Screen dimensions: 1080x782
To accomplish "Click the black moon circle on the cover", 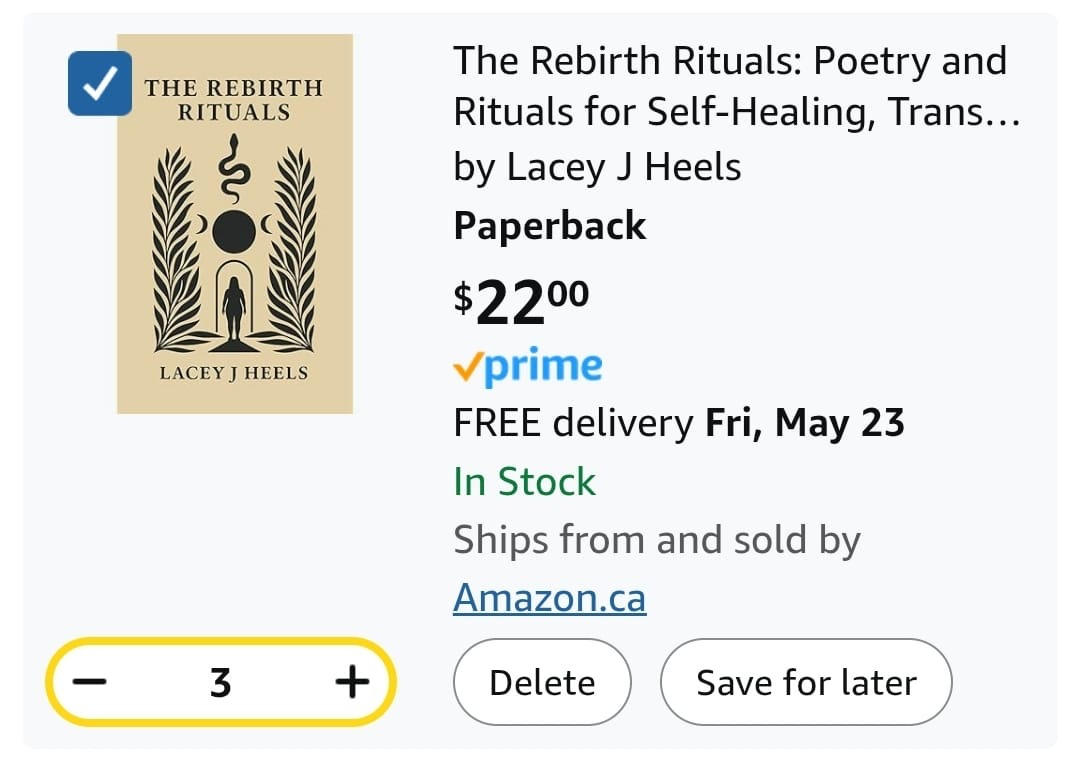I will coord(234,231).
